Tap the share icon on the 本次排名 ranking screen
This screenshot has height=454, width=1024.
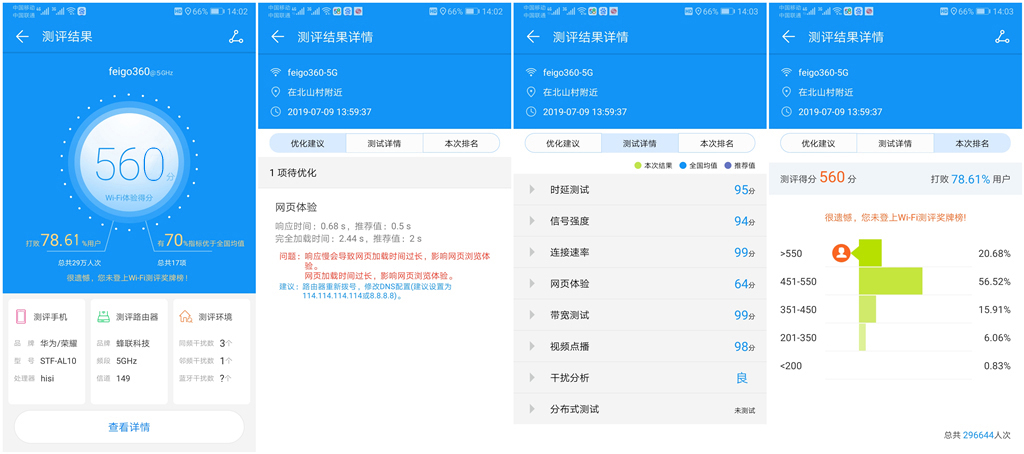(x=1002, y=37)
